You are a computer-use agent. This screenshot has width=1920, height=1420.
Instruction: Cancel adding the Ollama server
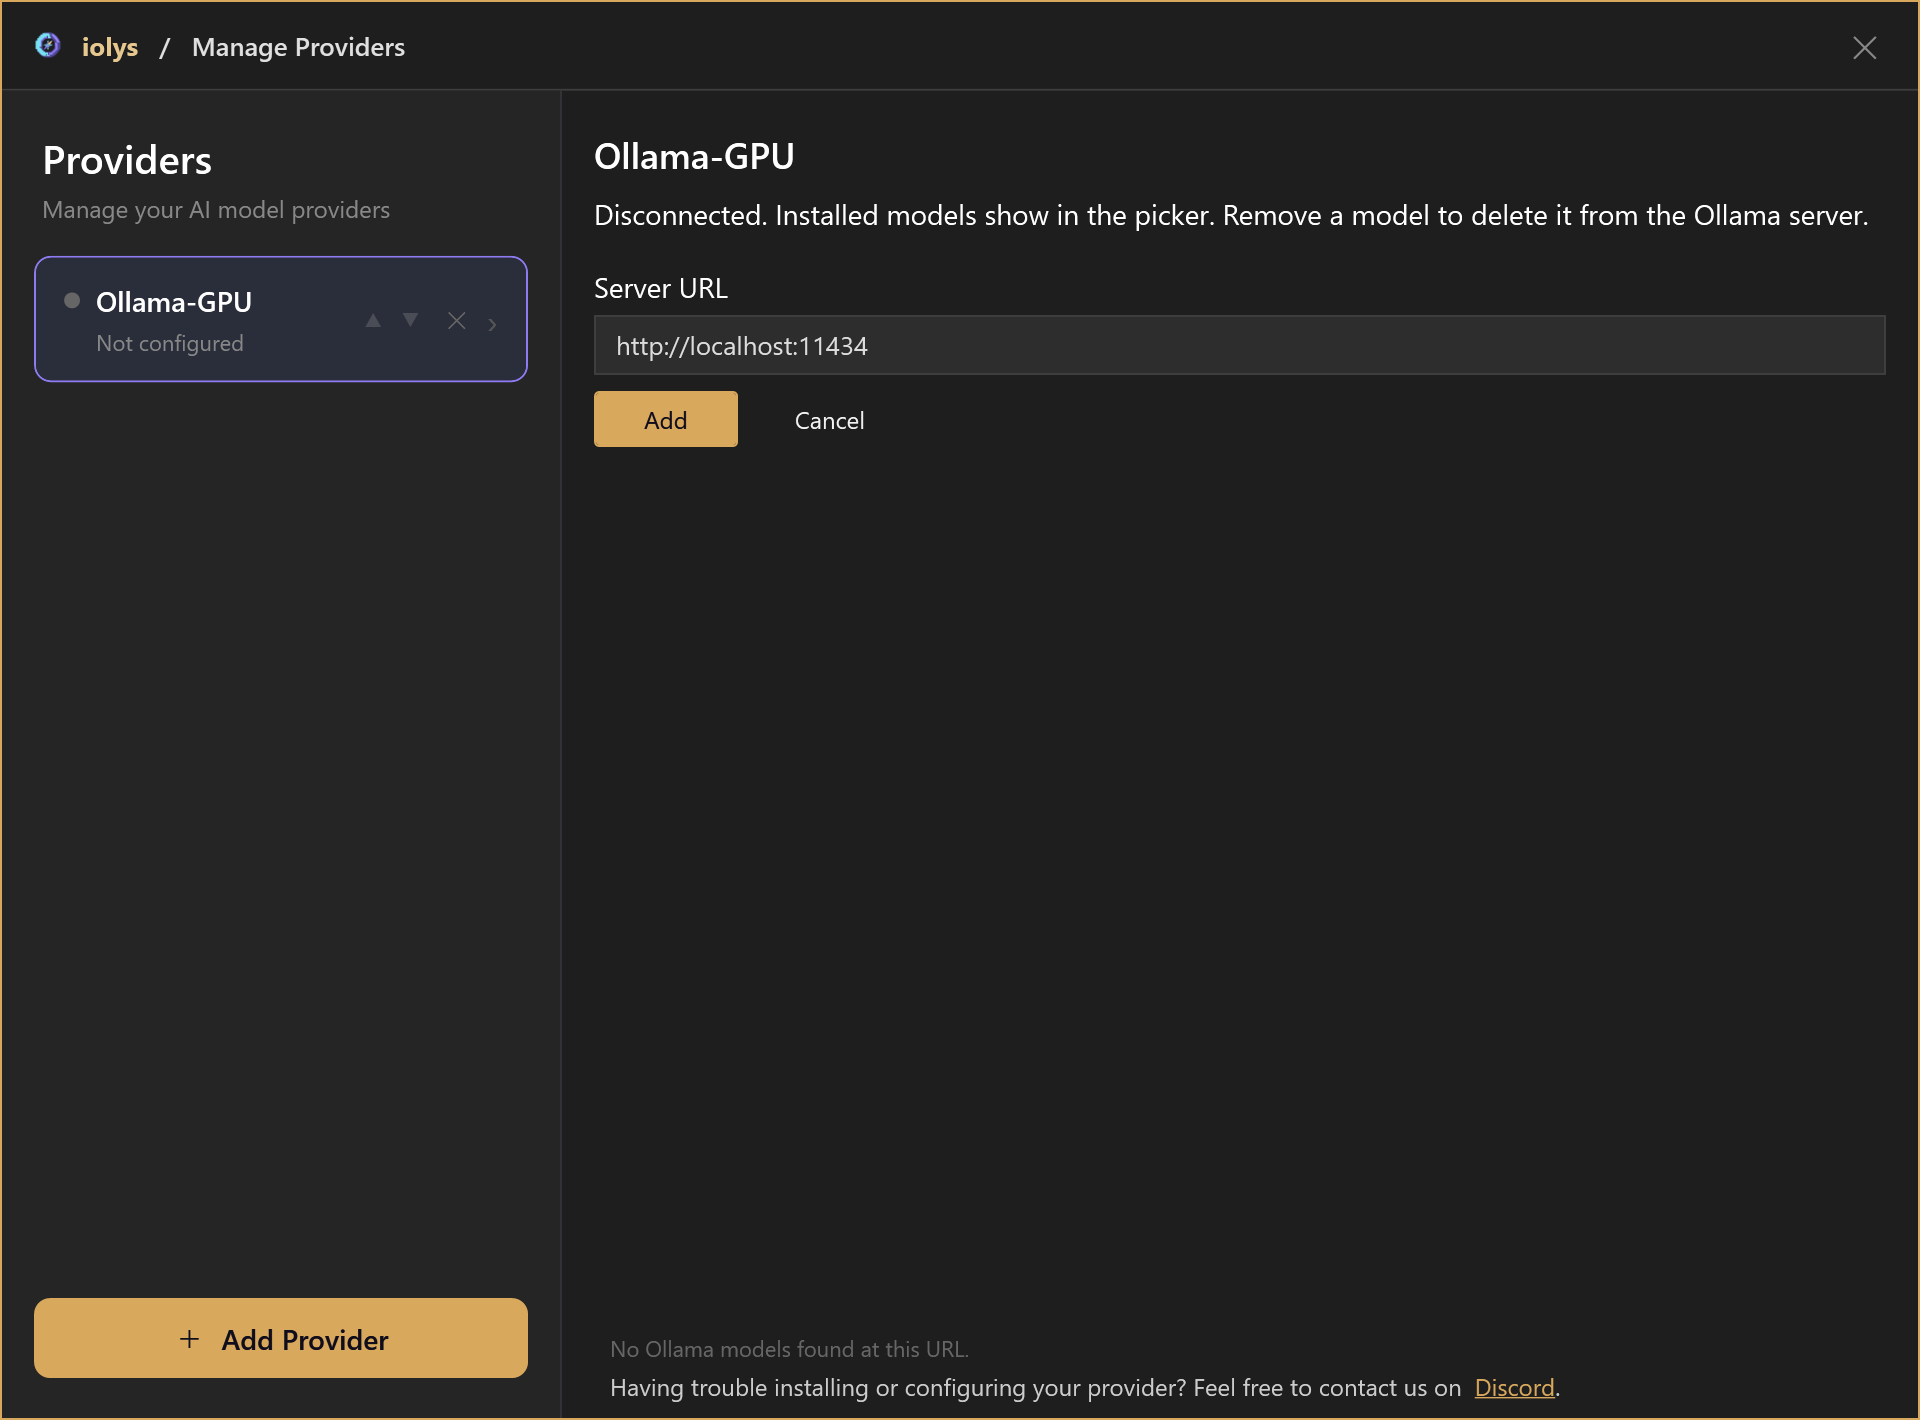[829, 420]
